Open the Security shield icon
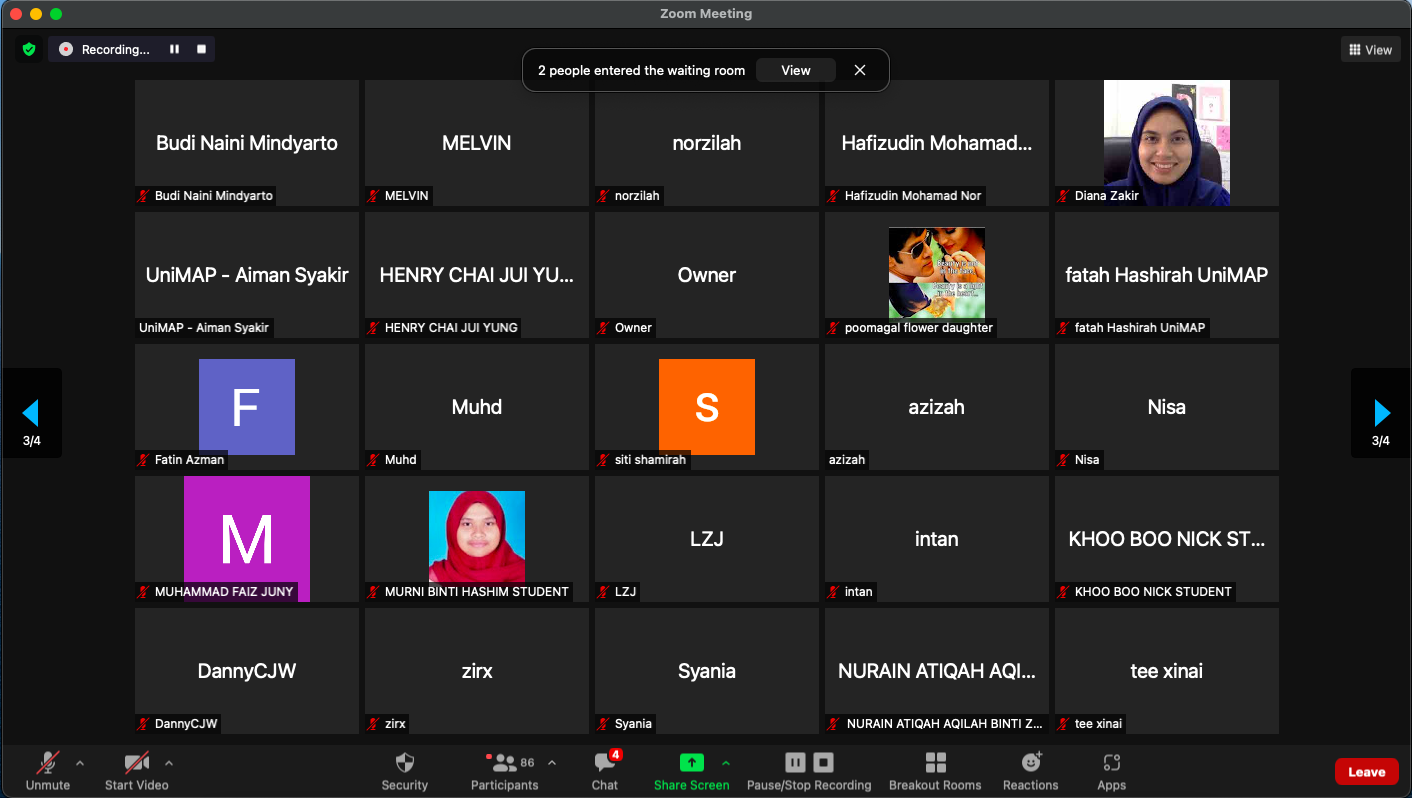 [404, 764]
